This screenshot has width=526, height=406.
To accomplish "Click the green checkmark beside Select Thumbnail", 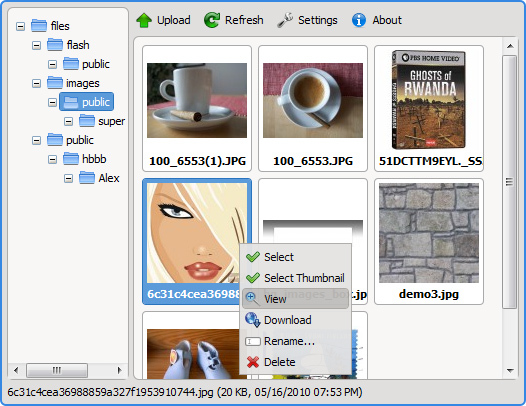I will click(x=253, y=278).
